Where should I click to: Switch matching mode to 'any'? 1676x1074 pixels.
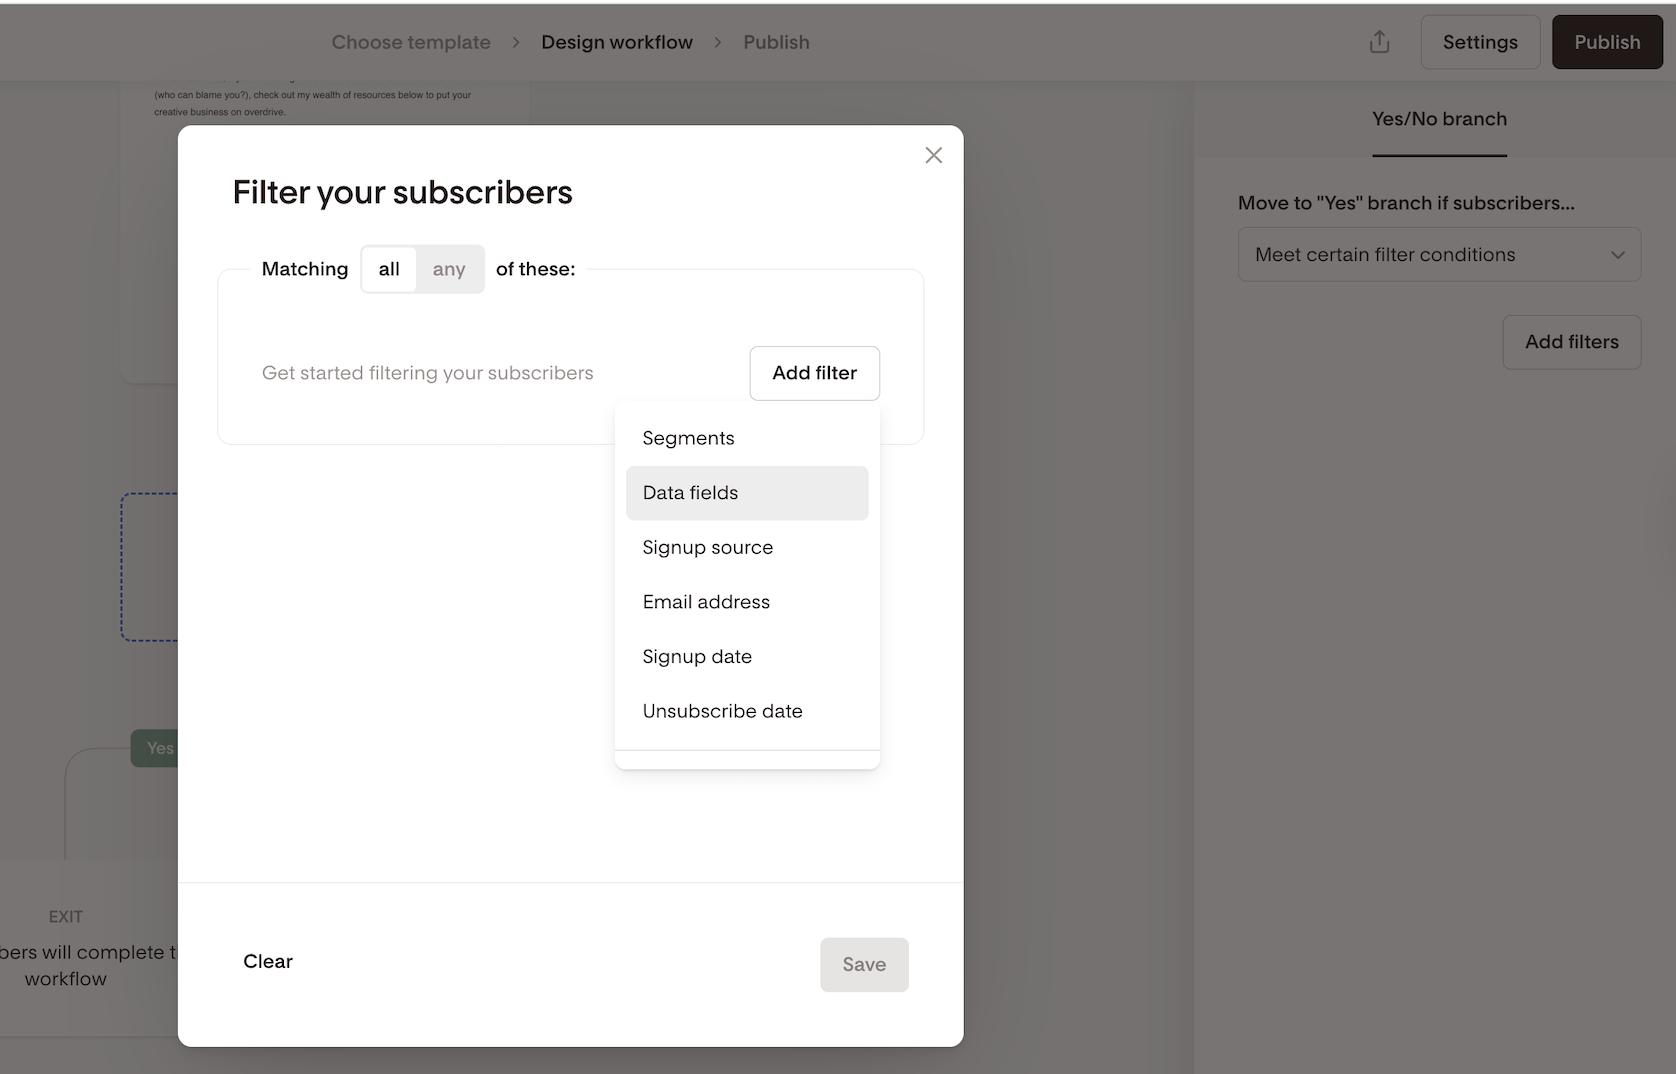(x=449, y=269)
